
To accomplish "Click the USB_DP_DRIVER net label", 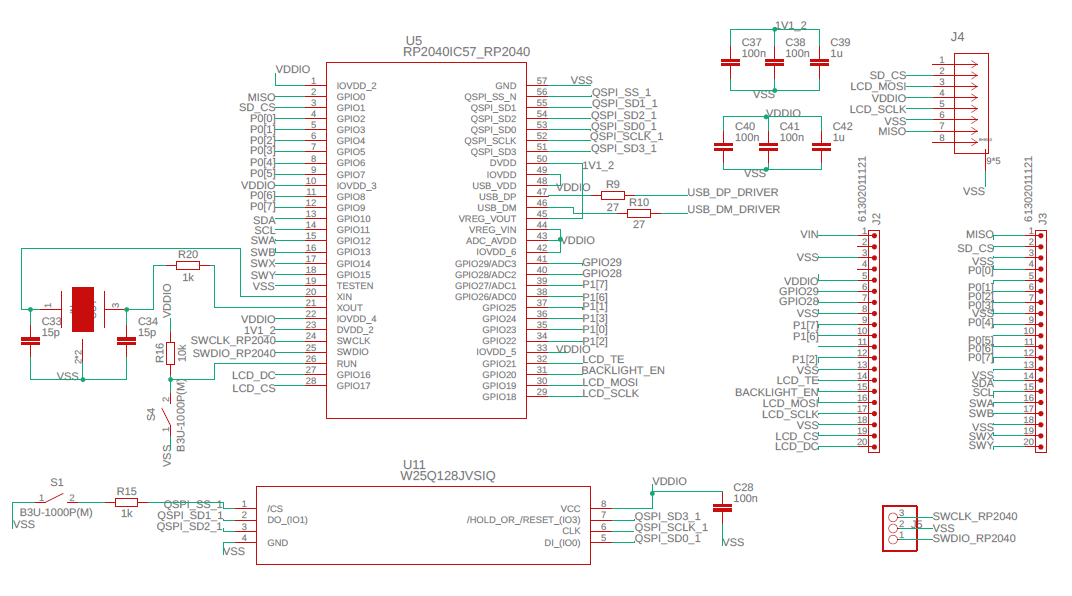I will coord(733,193).
